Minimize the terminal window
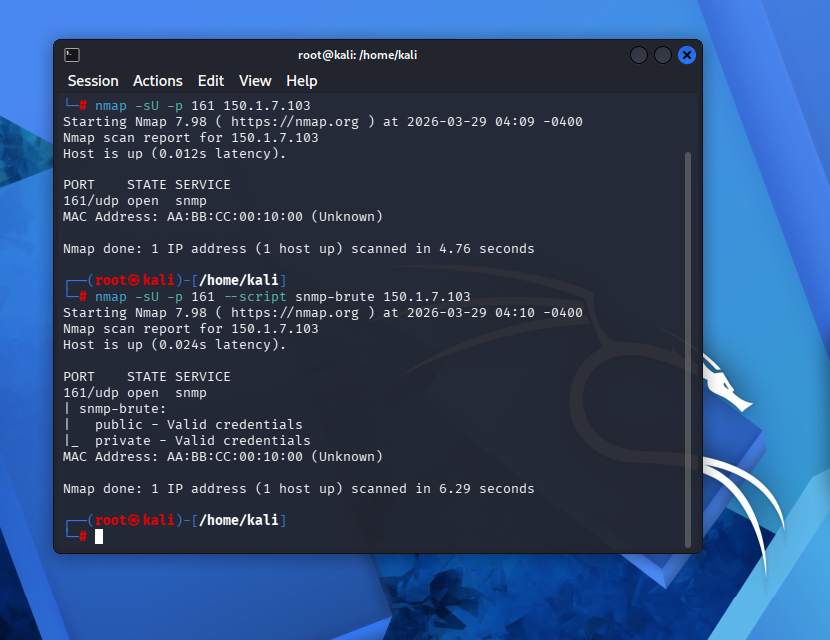This screenshot has height=640, width=830. [639, 55]
